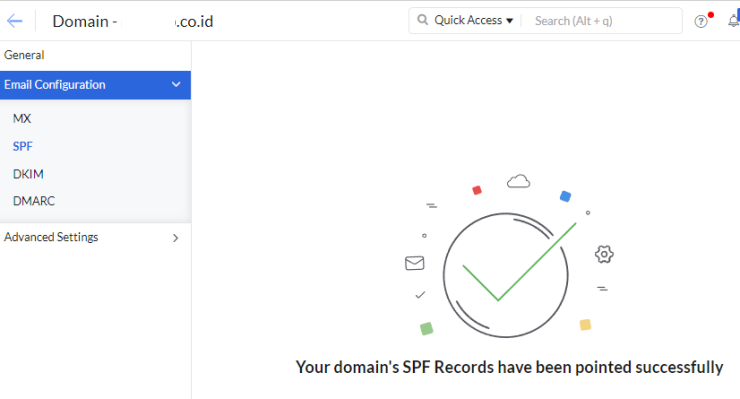Screen dimensions: 740x399
Task: Click the domain title text
Action: [x=133, y=21]
